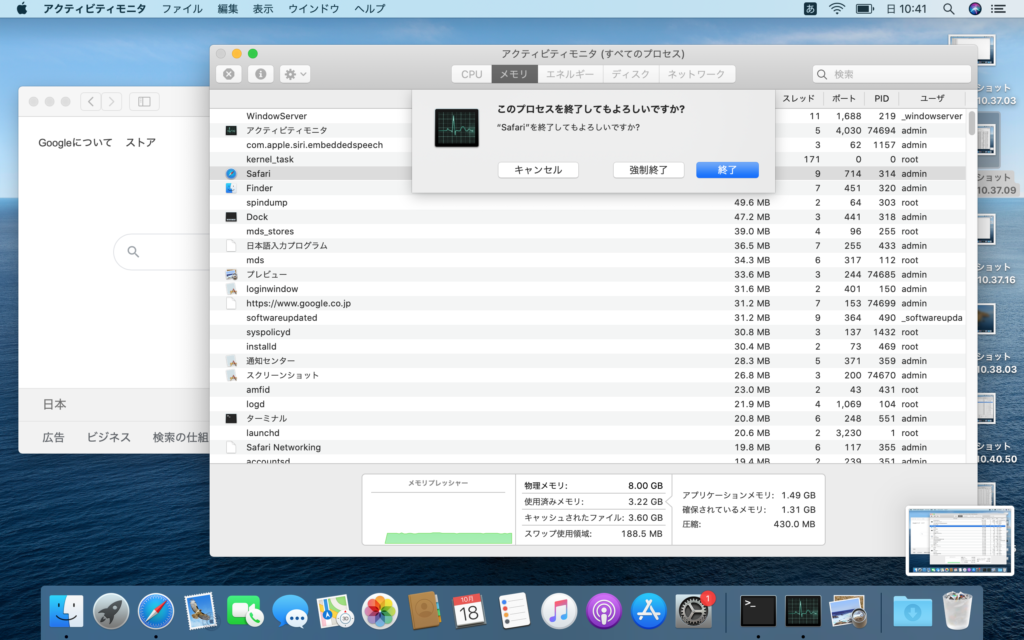This screenshot has height=640, width=1024.
Task: Sort by スレッド column header
Action: coord(799,99)
